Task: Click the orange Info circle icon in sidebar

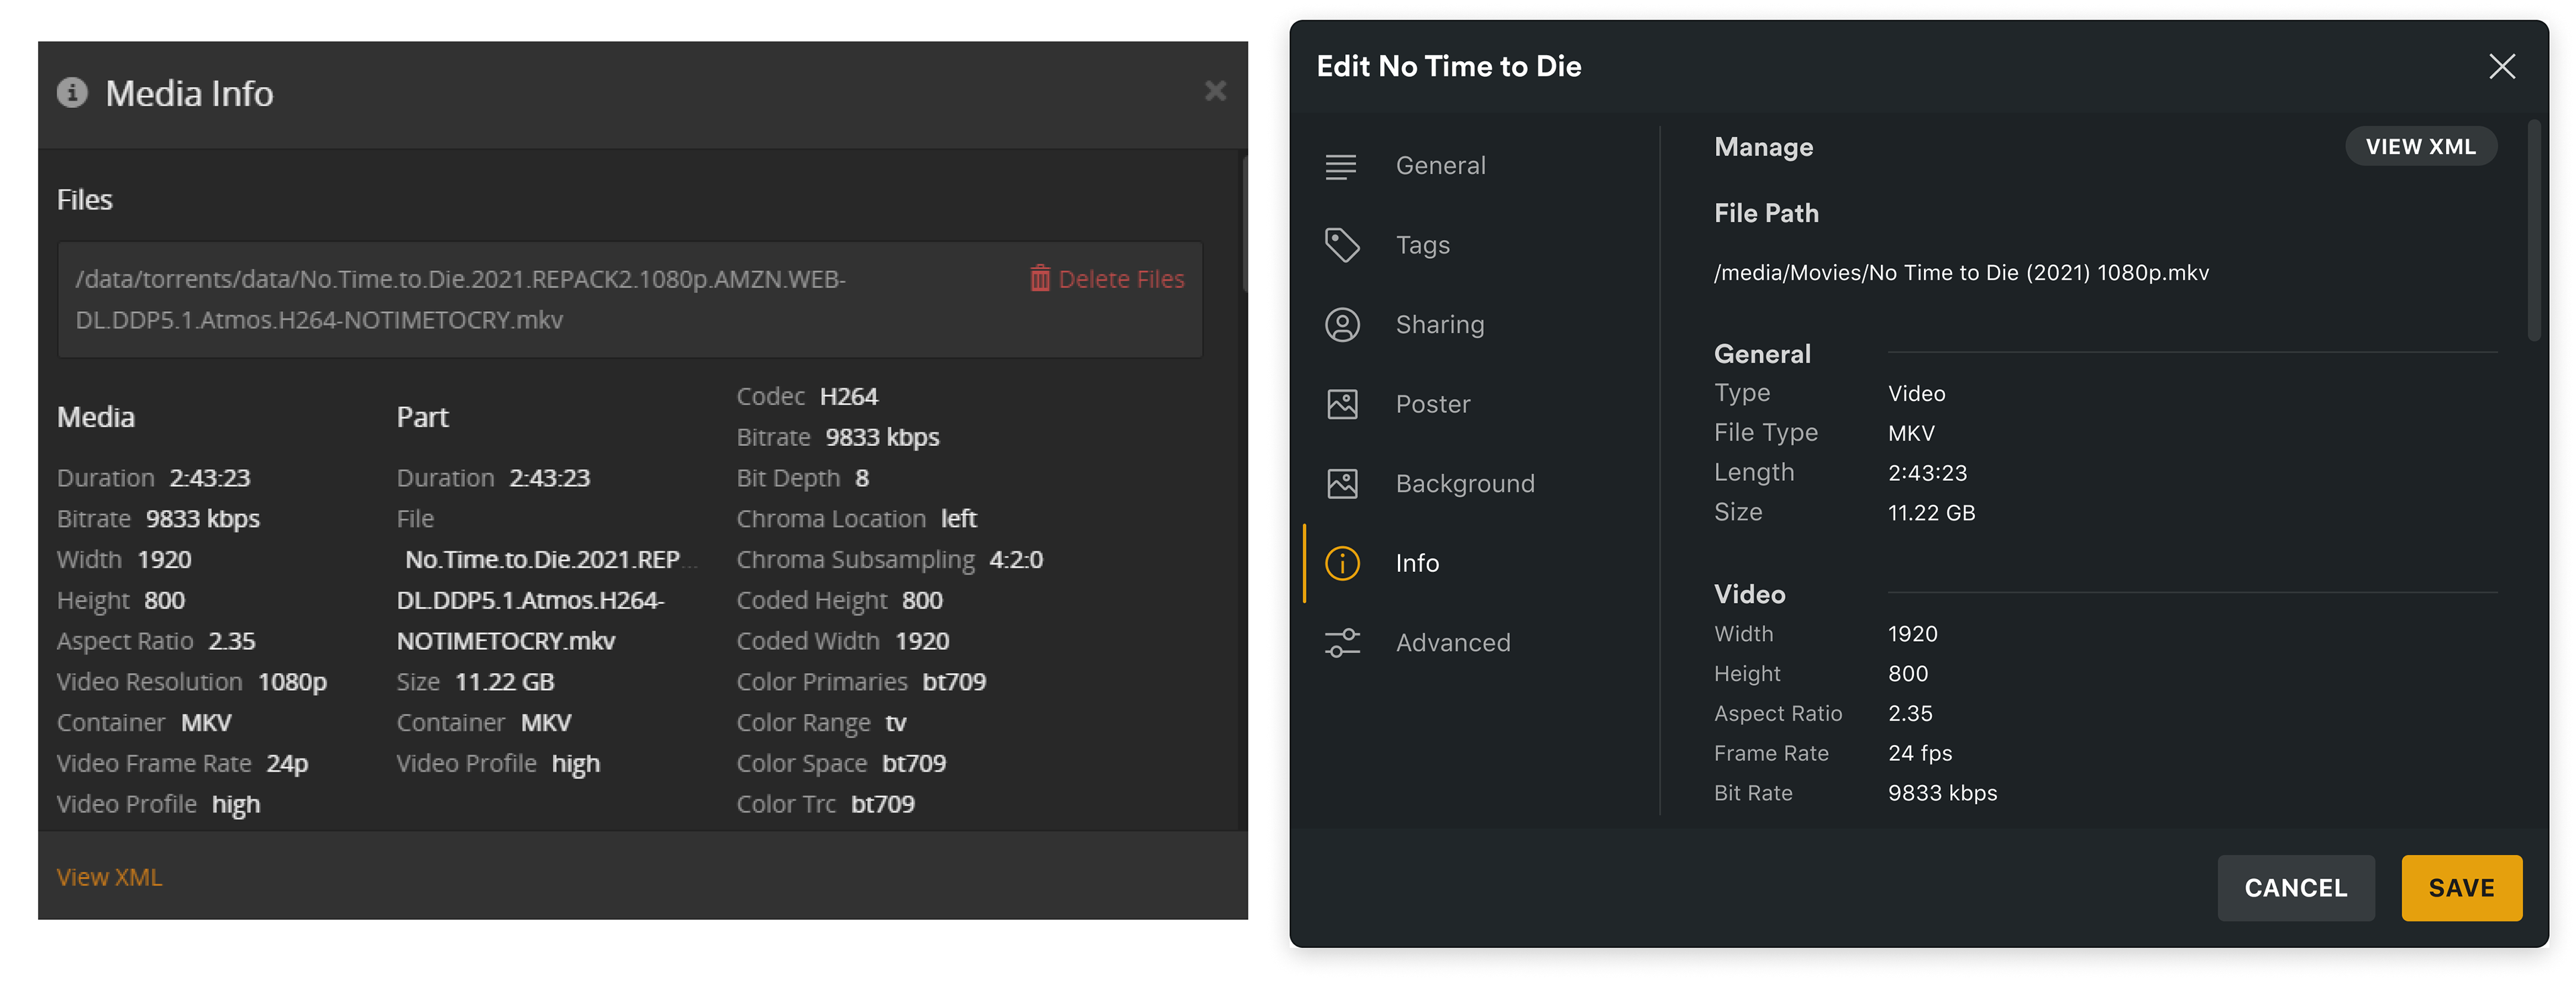Action: coord(1342,563)
